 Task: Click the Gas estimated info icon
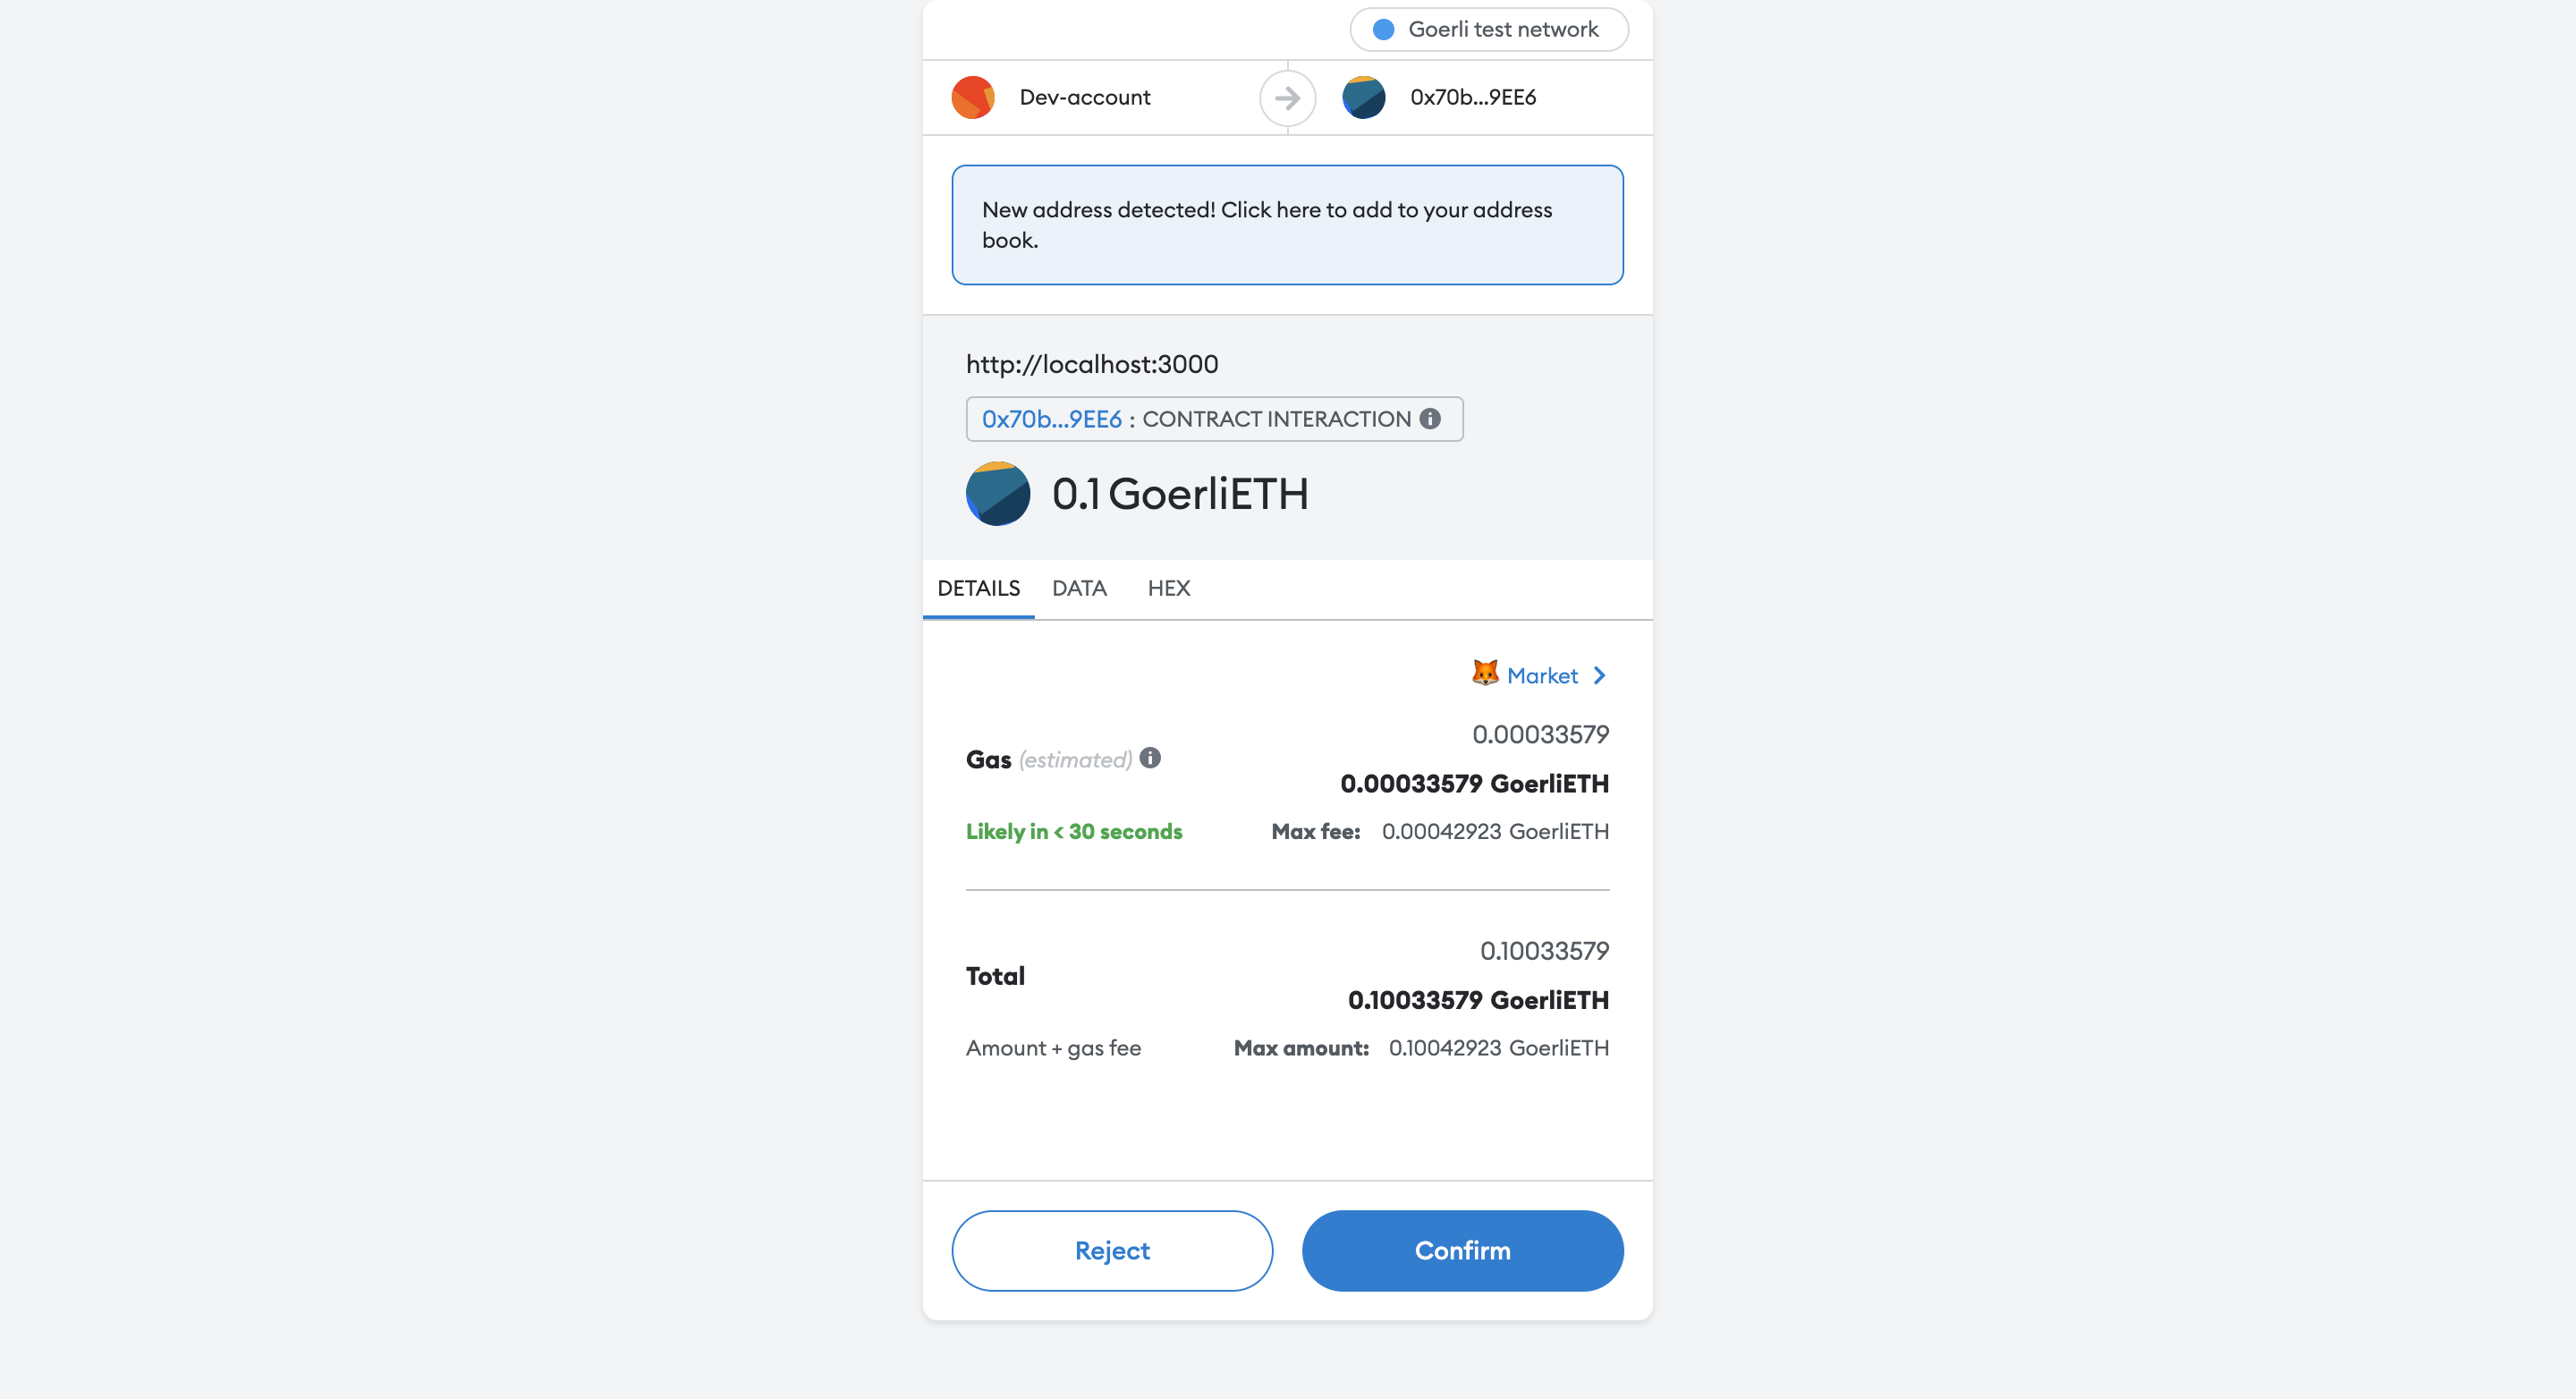click(1150, 758)
